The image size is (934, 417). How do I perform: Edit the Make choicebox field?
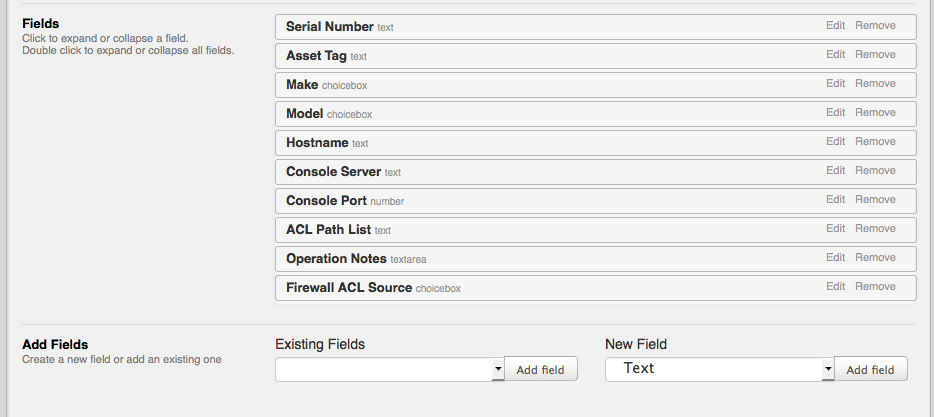835,83
